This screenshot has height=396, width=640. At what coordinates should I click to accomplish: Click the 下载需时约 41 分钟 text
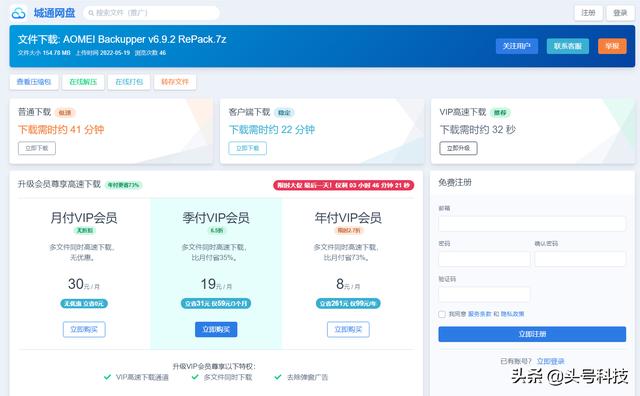coord(61,130)
